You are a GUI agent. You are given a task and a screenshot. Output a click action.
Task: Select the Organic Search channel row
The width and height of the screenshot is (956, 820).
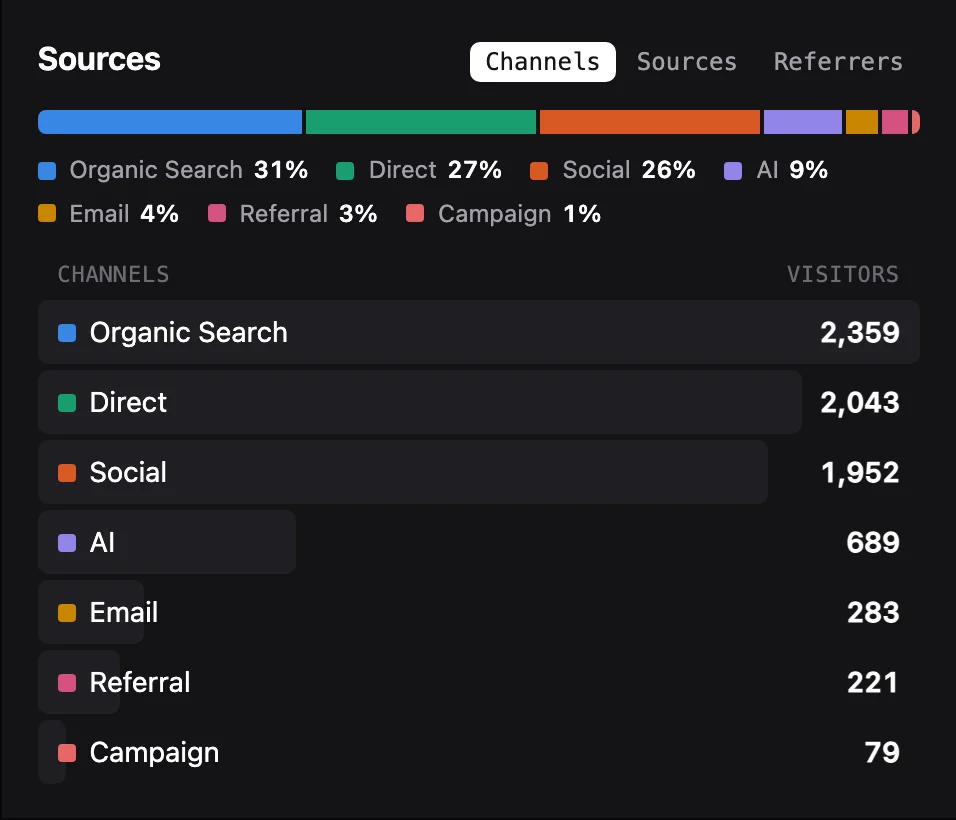[479, 332]
